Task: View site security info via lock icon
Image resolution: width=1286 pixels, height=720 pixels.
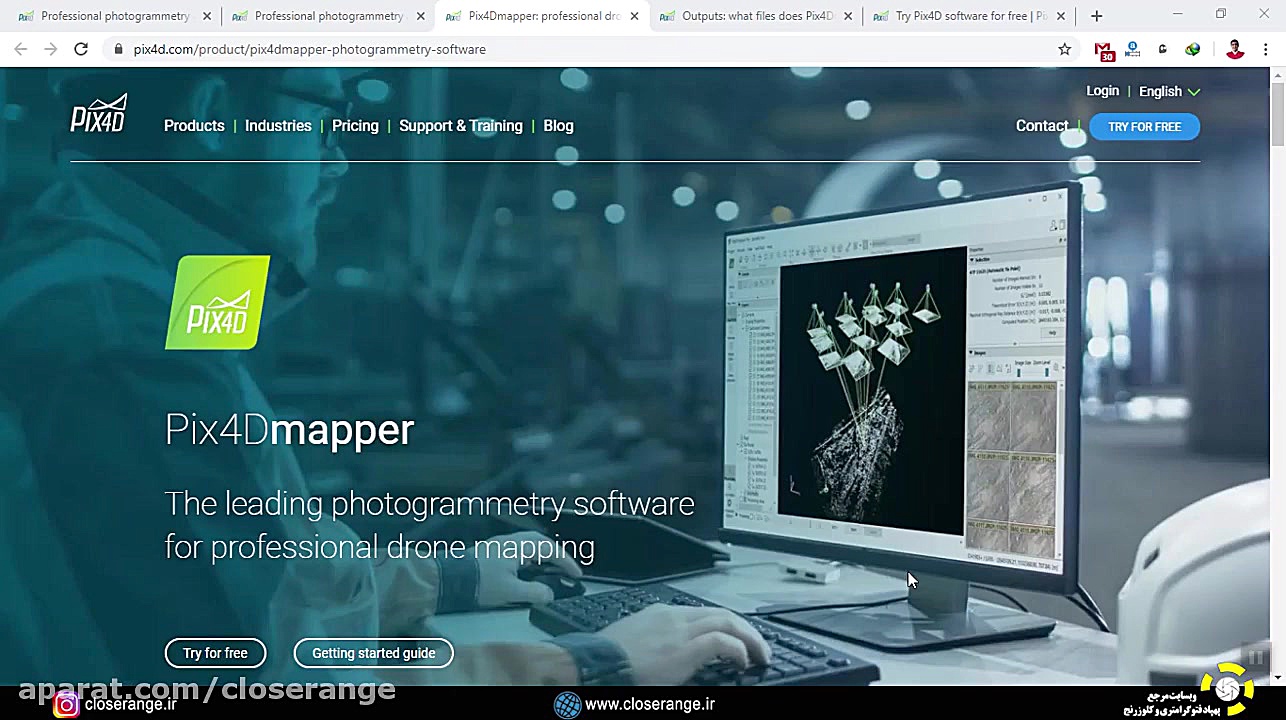Action: [x=119, y=49]
